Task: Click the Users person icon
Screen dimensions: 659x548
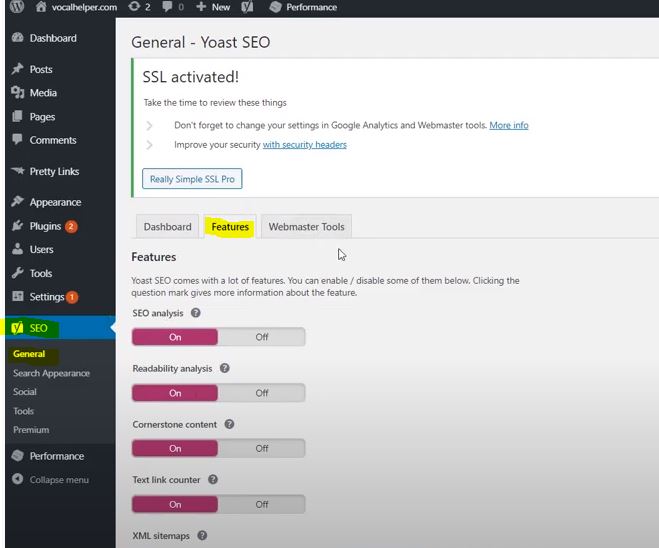Action: pyautogui.click(x=18, y=249)
